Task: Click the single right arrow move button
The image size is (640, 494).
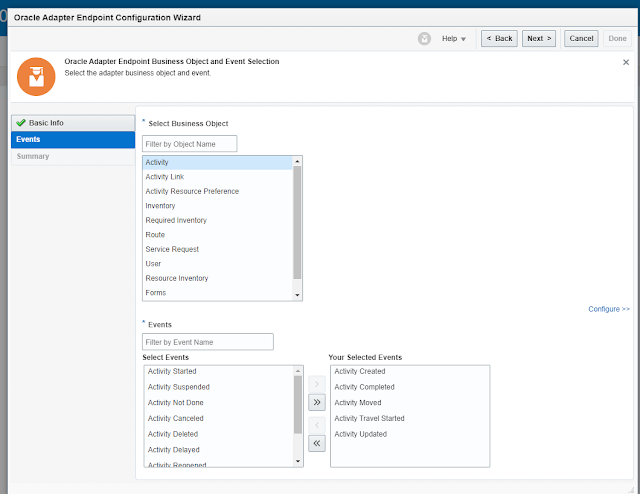Action: tap(317, 384)
